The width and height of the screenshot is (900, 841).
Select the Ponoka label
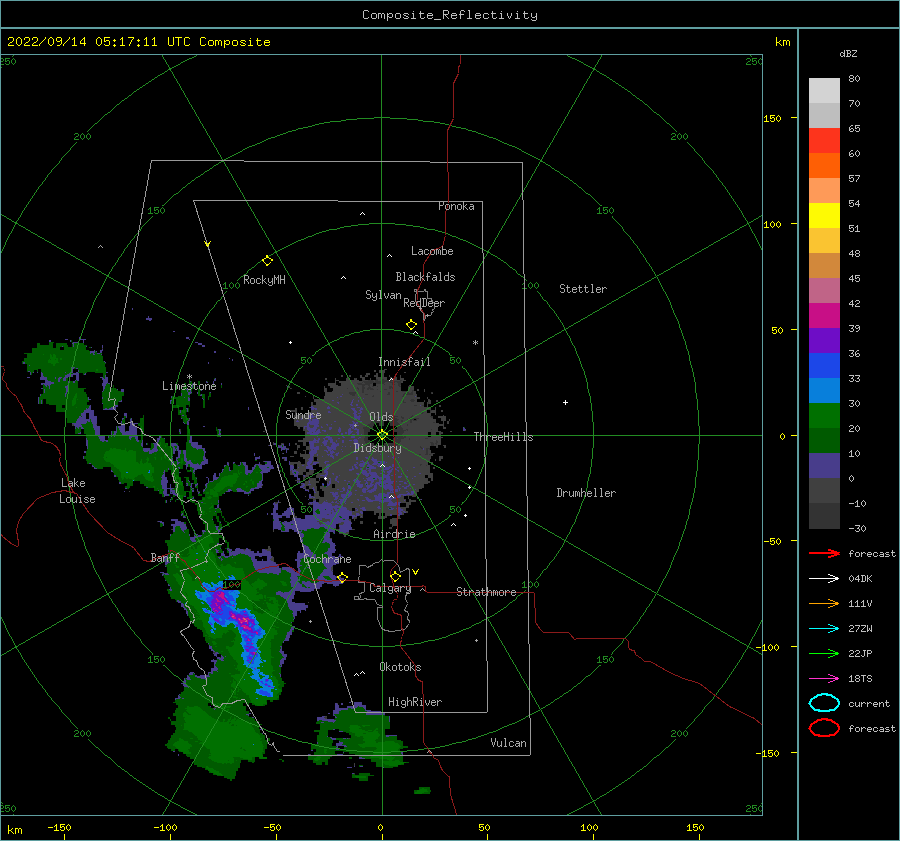point(456,207)
